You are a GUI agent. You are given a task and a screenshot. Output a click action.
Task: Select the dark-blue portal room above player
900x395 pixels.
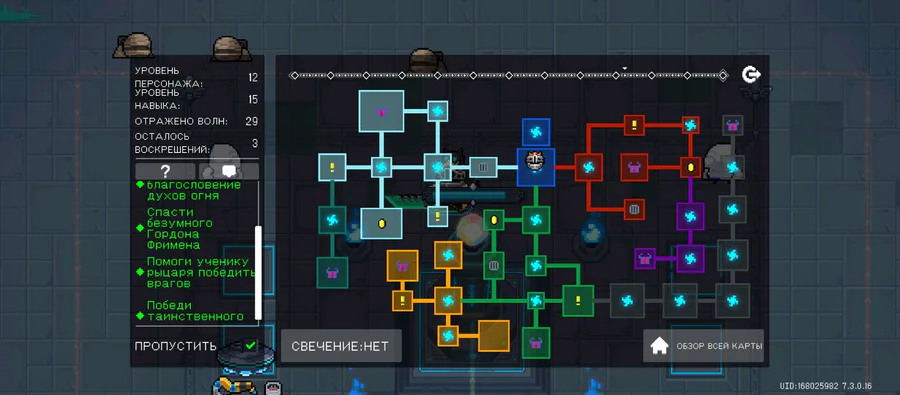pyautogui.click(x=536, y=132)
